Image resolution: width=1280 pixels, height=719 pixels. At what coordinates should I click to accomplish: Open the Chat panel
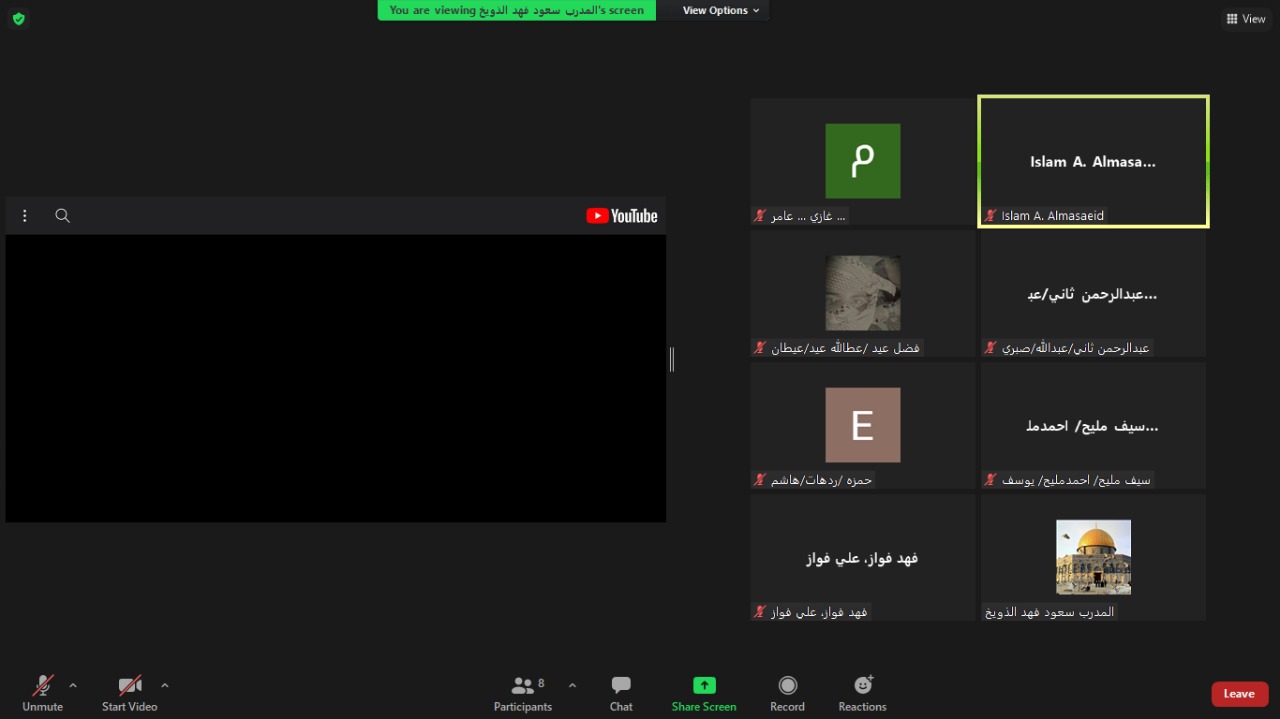(621, 693)
